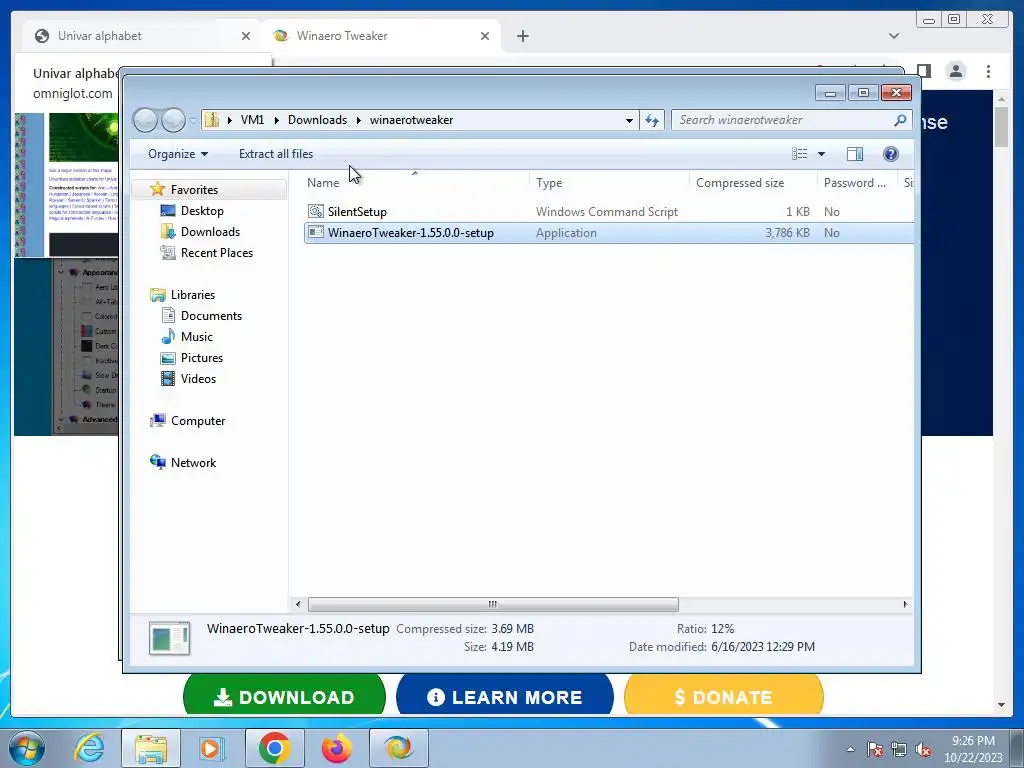Show hidden system tray icons
Screen dimensions: 1024x768
pos(850,749)
